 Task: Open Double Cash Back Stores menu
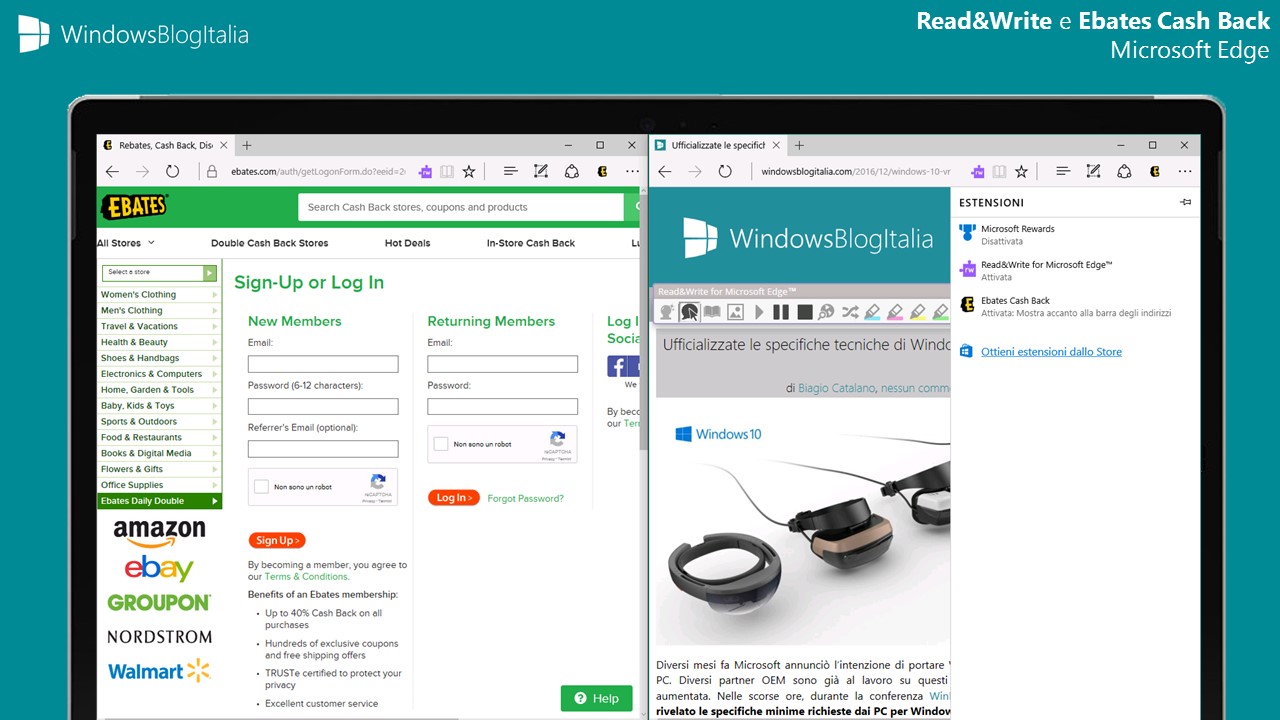point(269,243)
